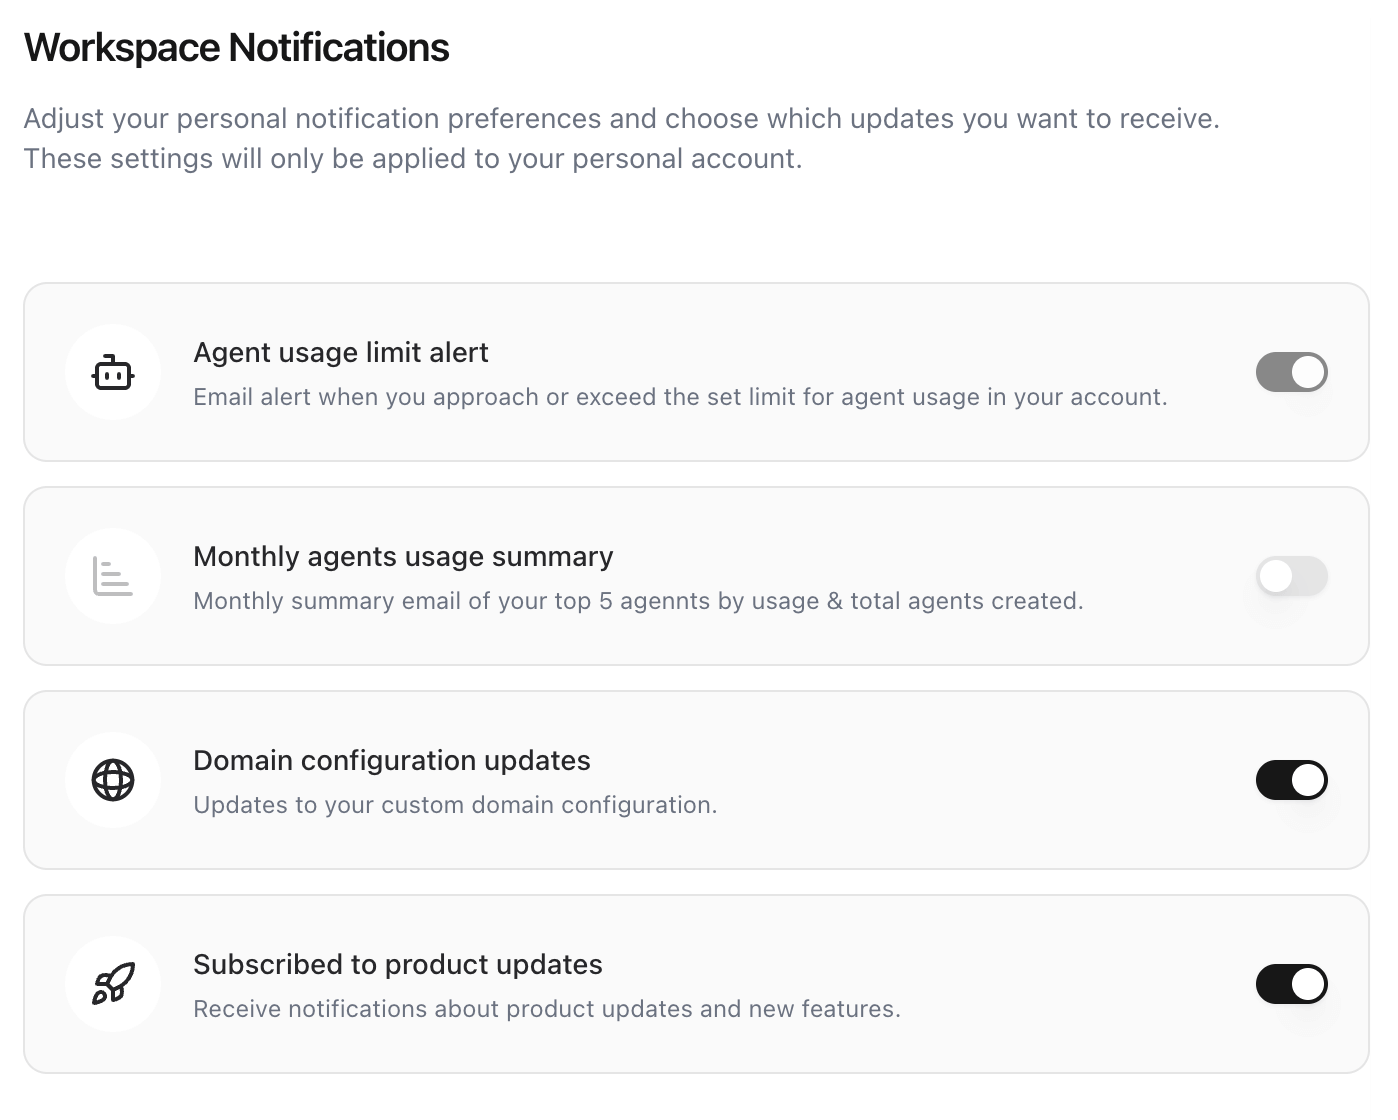The image size is (1398, 1120).
Task: Turn off Domain configuration updates switch
Action: click(x=1291, y=781)
